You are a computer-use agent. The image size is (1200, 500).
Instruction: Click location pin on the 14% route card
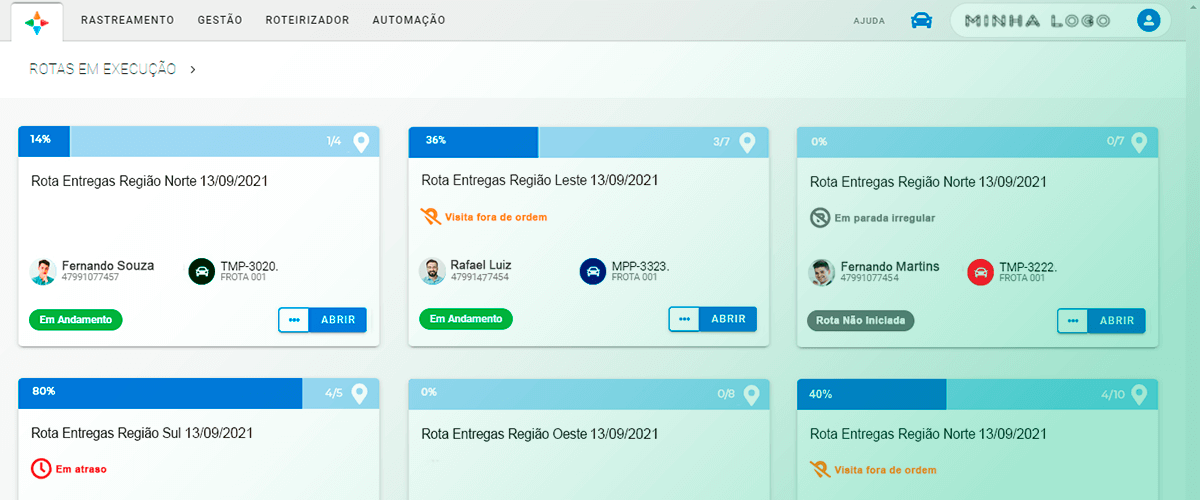(x=361, y=142)
